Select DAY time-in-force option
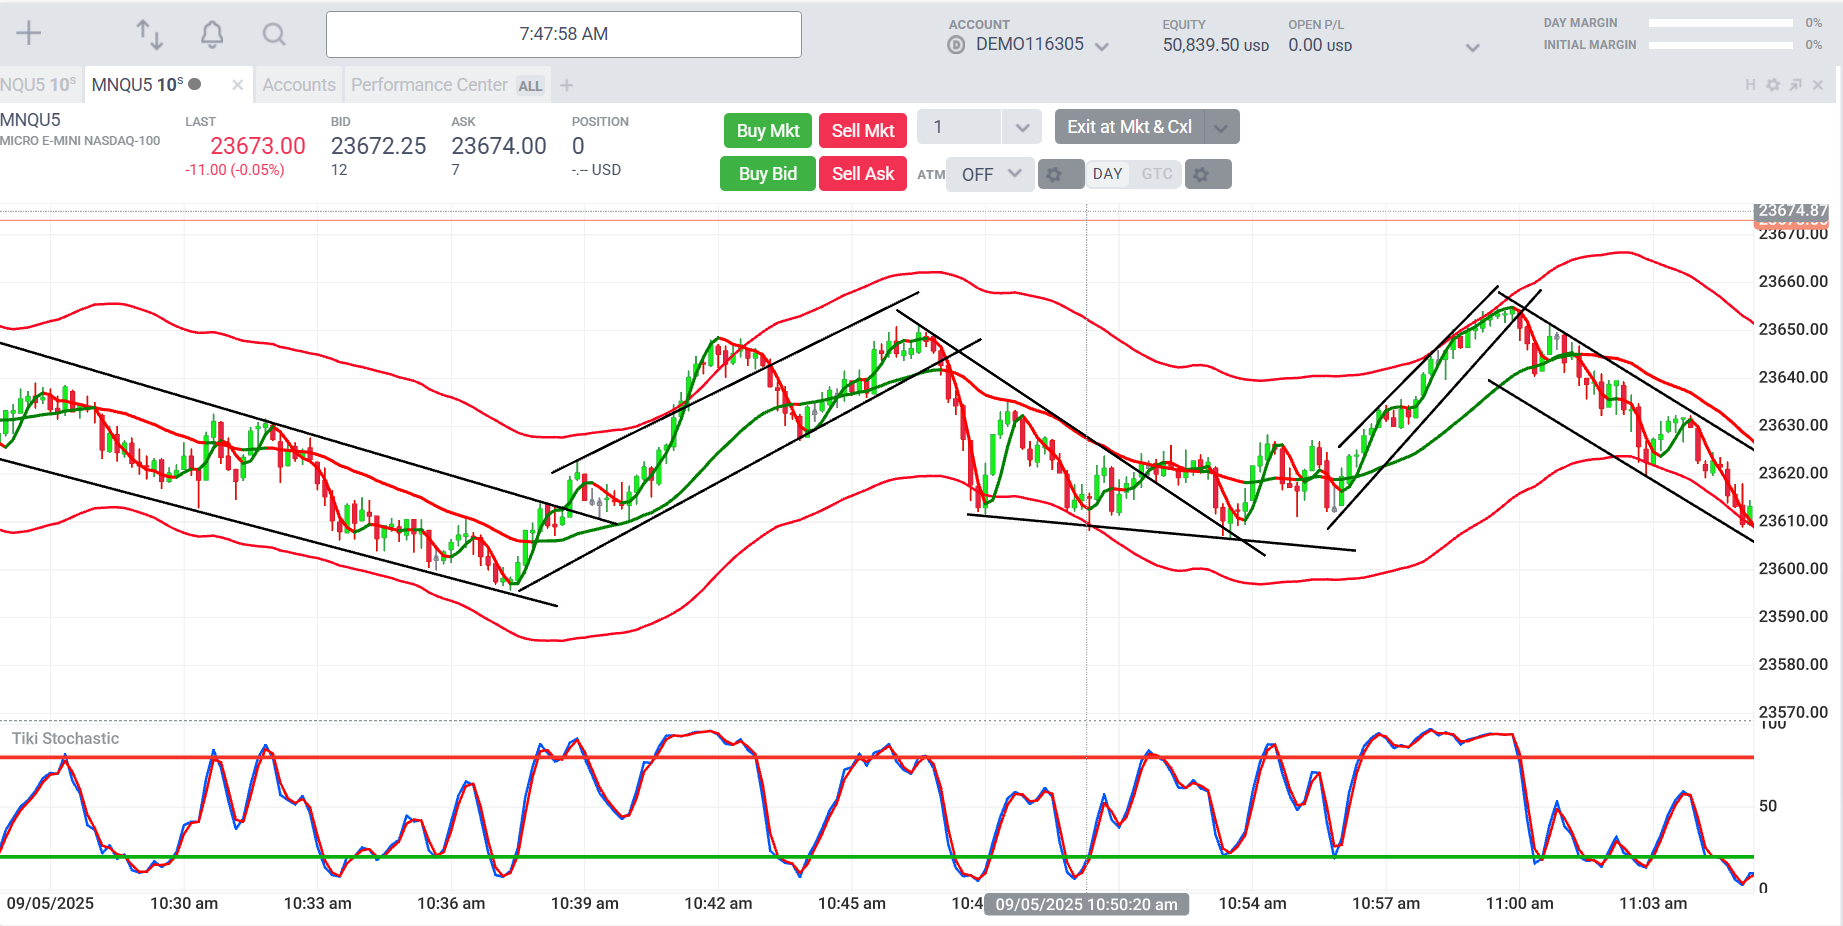The image size is (1843, 926). (1107, 174)
